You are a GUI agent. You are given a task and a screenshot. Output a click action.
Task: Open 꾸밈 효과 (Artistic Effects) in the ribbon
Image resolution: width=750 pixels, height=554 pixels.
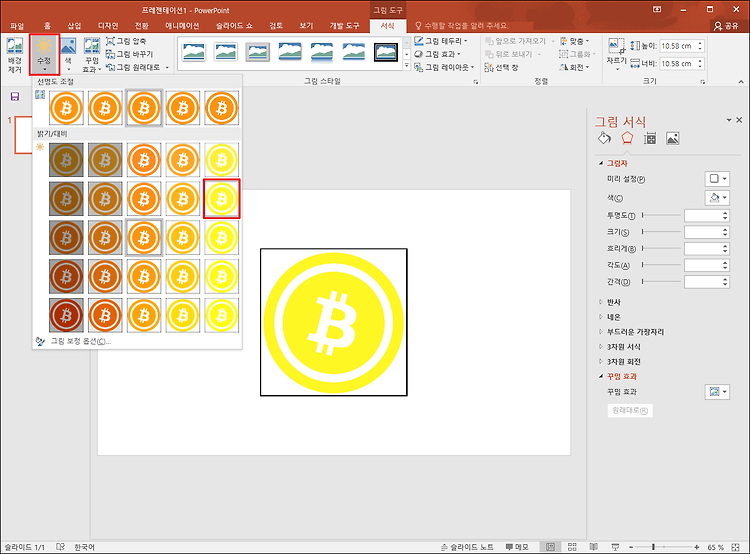tap(91, 55)
